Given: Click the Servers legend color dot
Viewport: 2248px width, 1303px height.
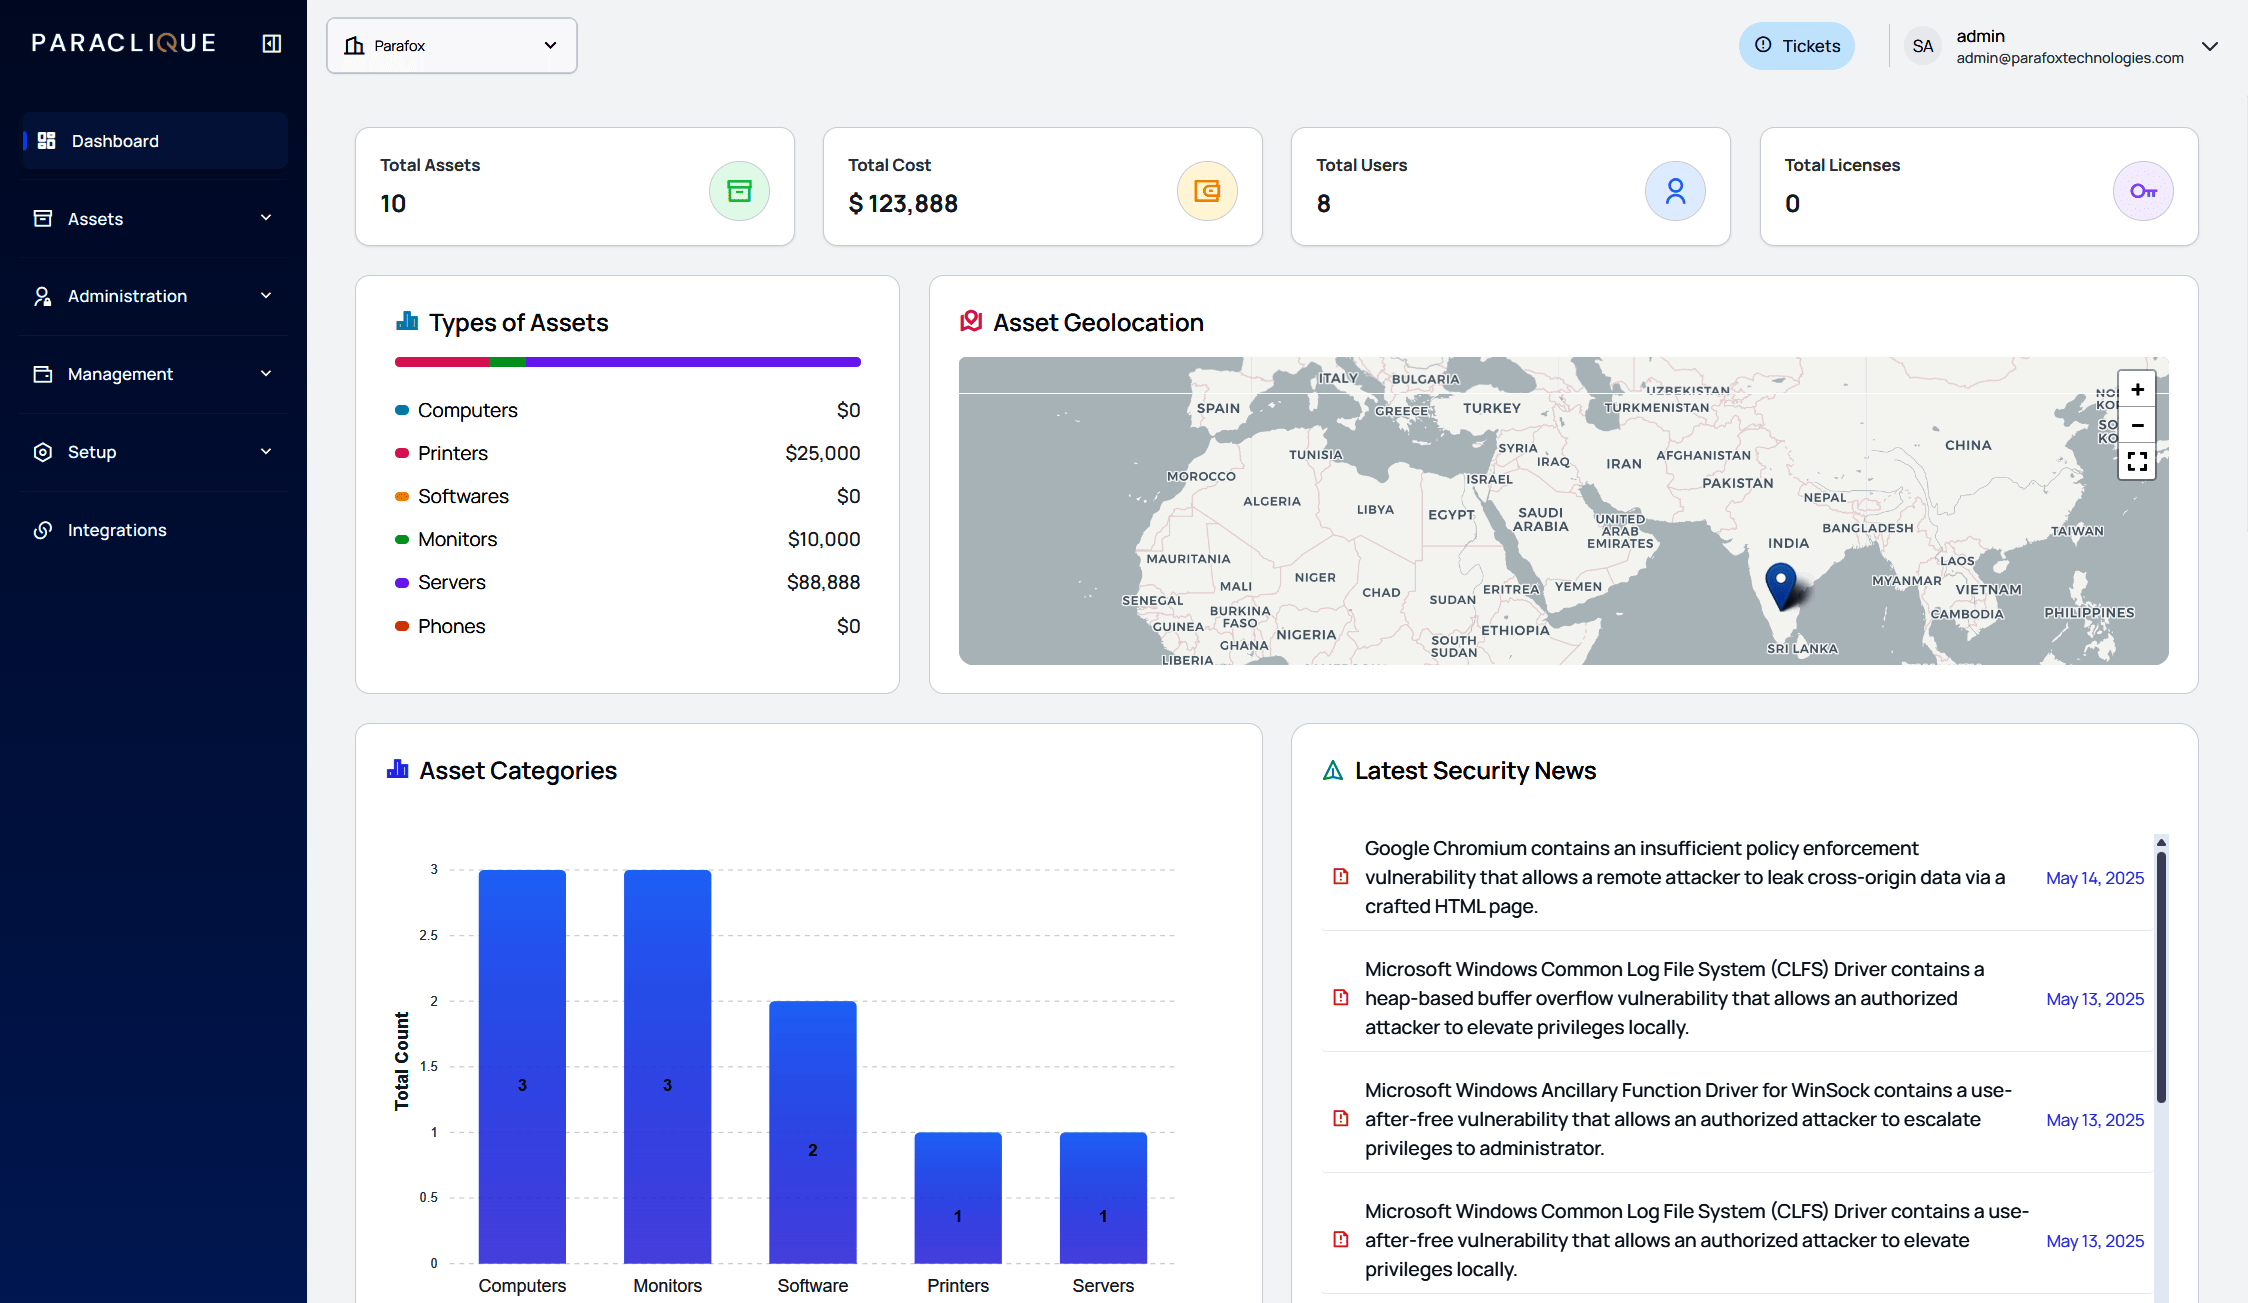Looking at the screenshot, I should pyautogui.click(x=402, y=583).
